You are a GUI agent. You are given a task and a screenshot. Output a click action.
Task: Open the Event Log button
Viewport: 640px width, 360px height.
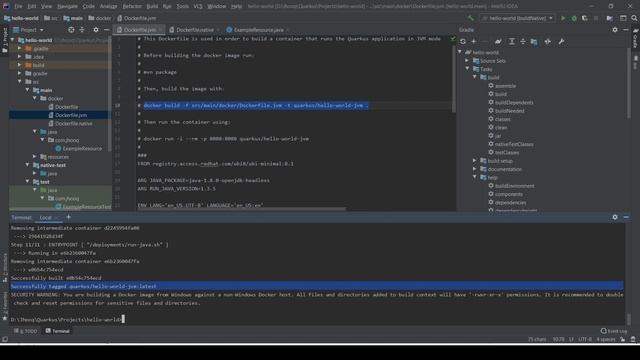coord(614,331)
